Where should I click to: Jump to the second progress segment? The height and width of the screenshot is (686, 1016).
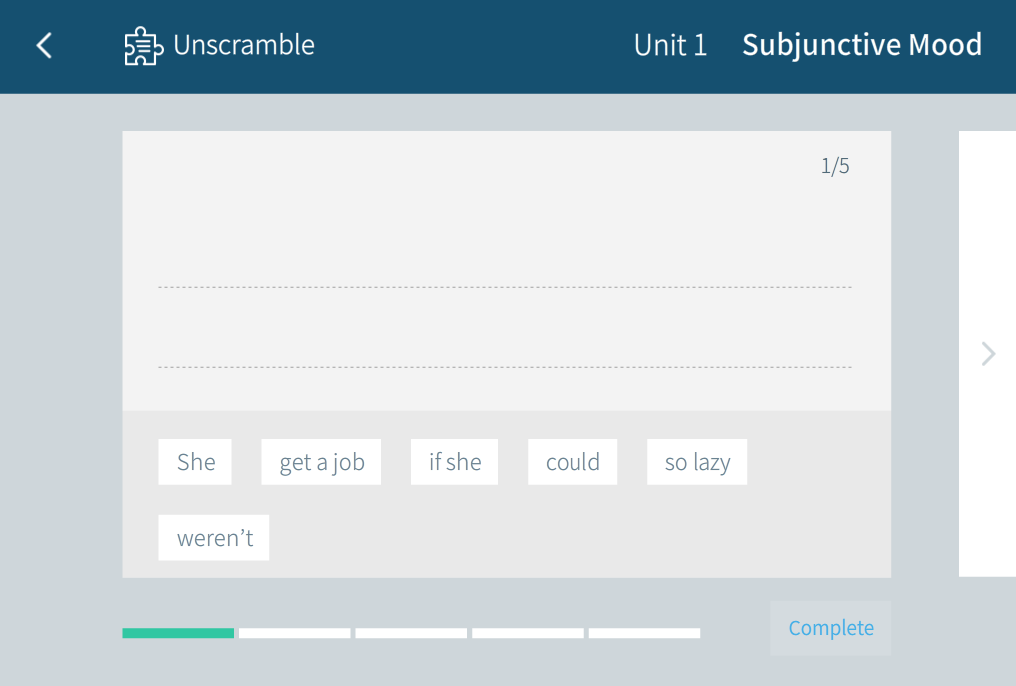[x=295, y=633]
